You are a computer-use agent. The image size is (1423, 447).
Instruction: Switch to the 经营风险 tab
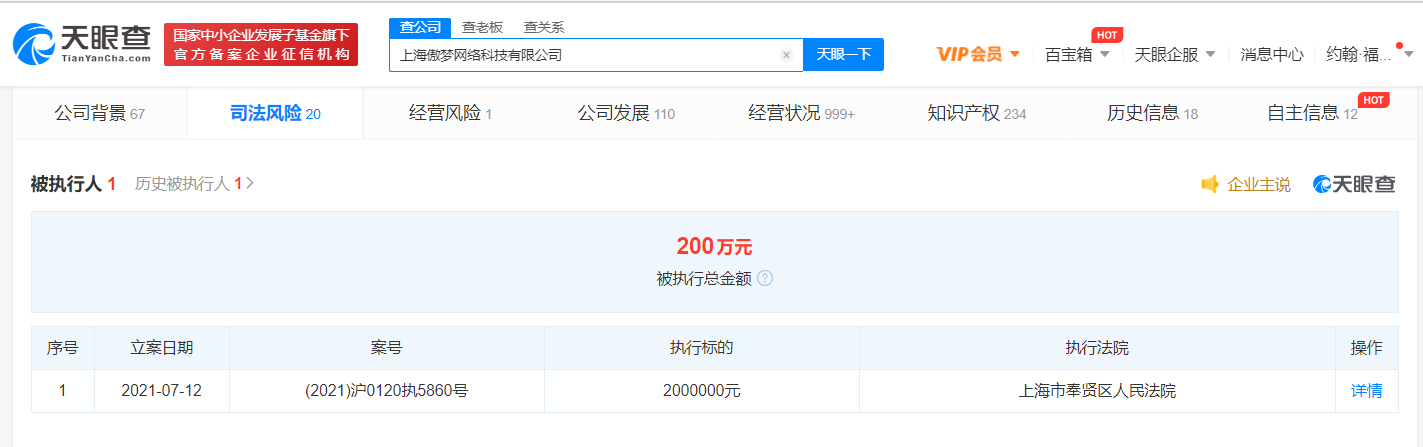click(450, 113)
